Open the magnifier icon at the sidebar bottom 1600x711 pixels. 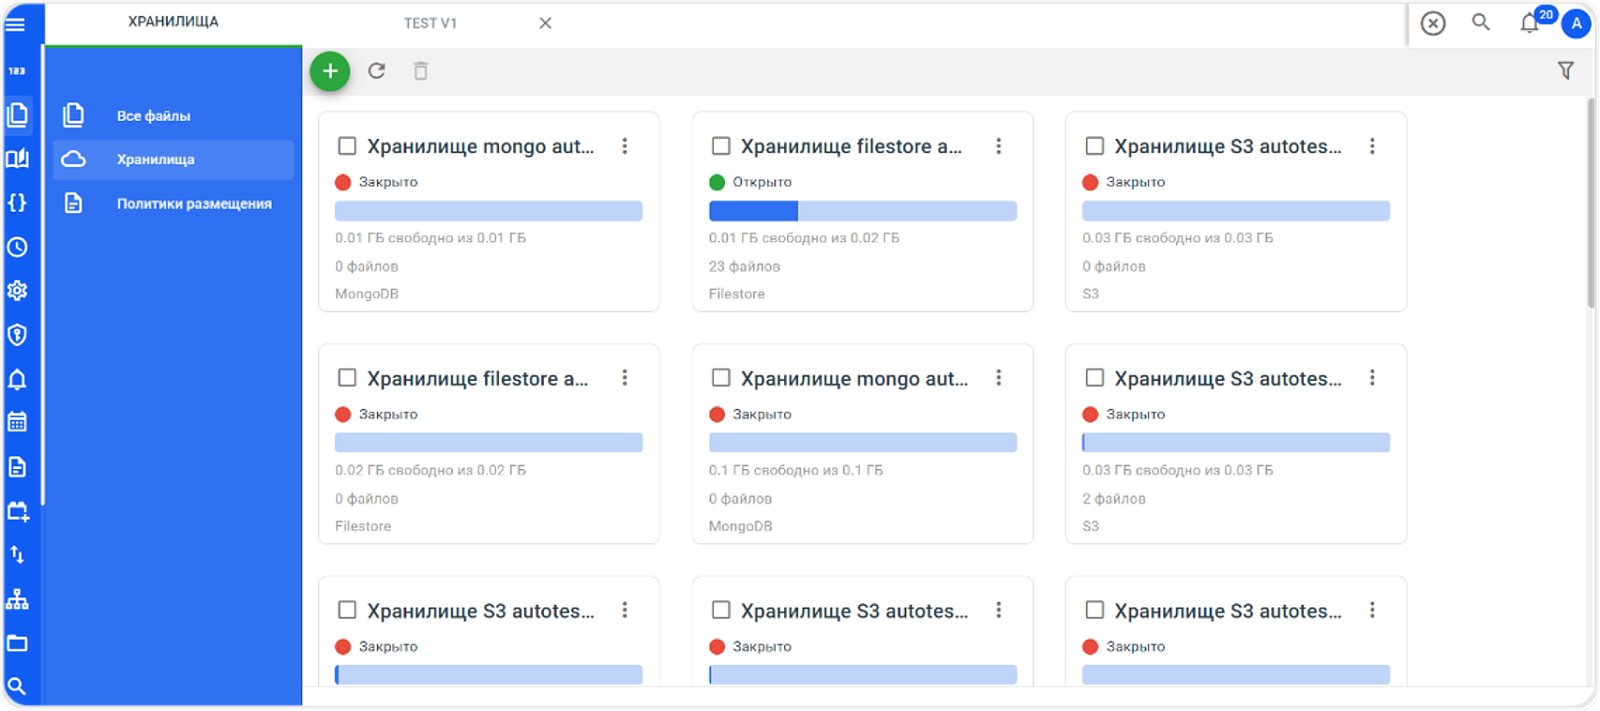pyautogui.click(x=17, y=686)
